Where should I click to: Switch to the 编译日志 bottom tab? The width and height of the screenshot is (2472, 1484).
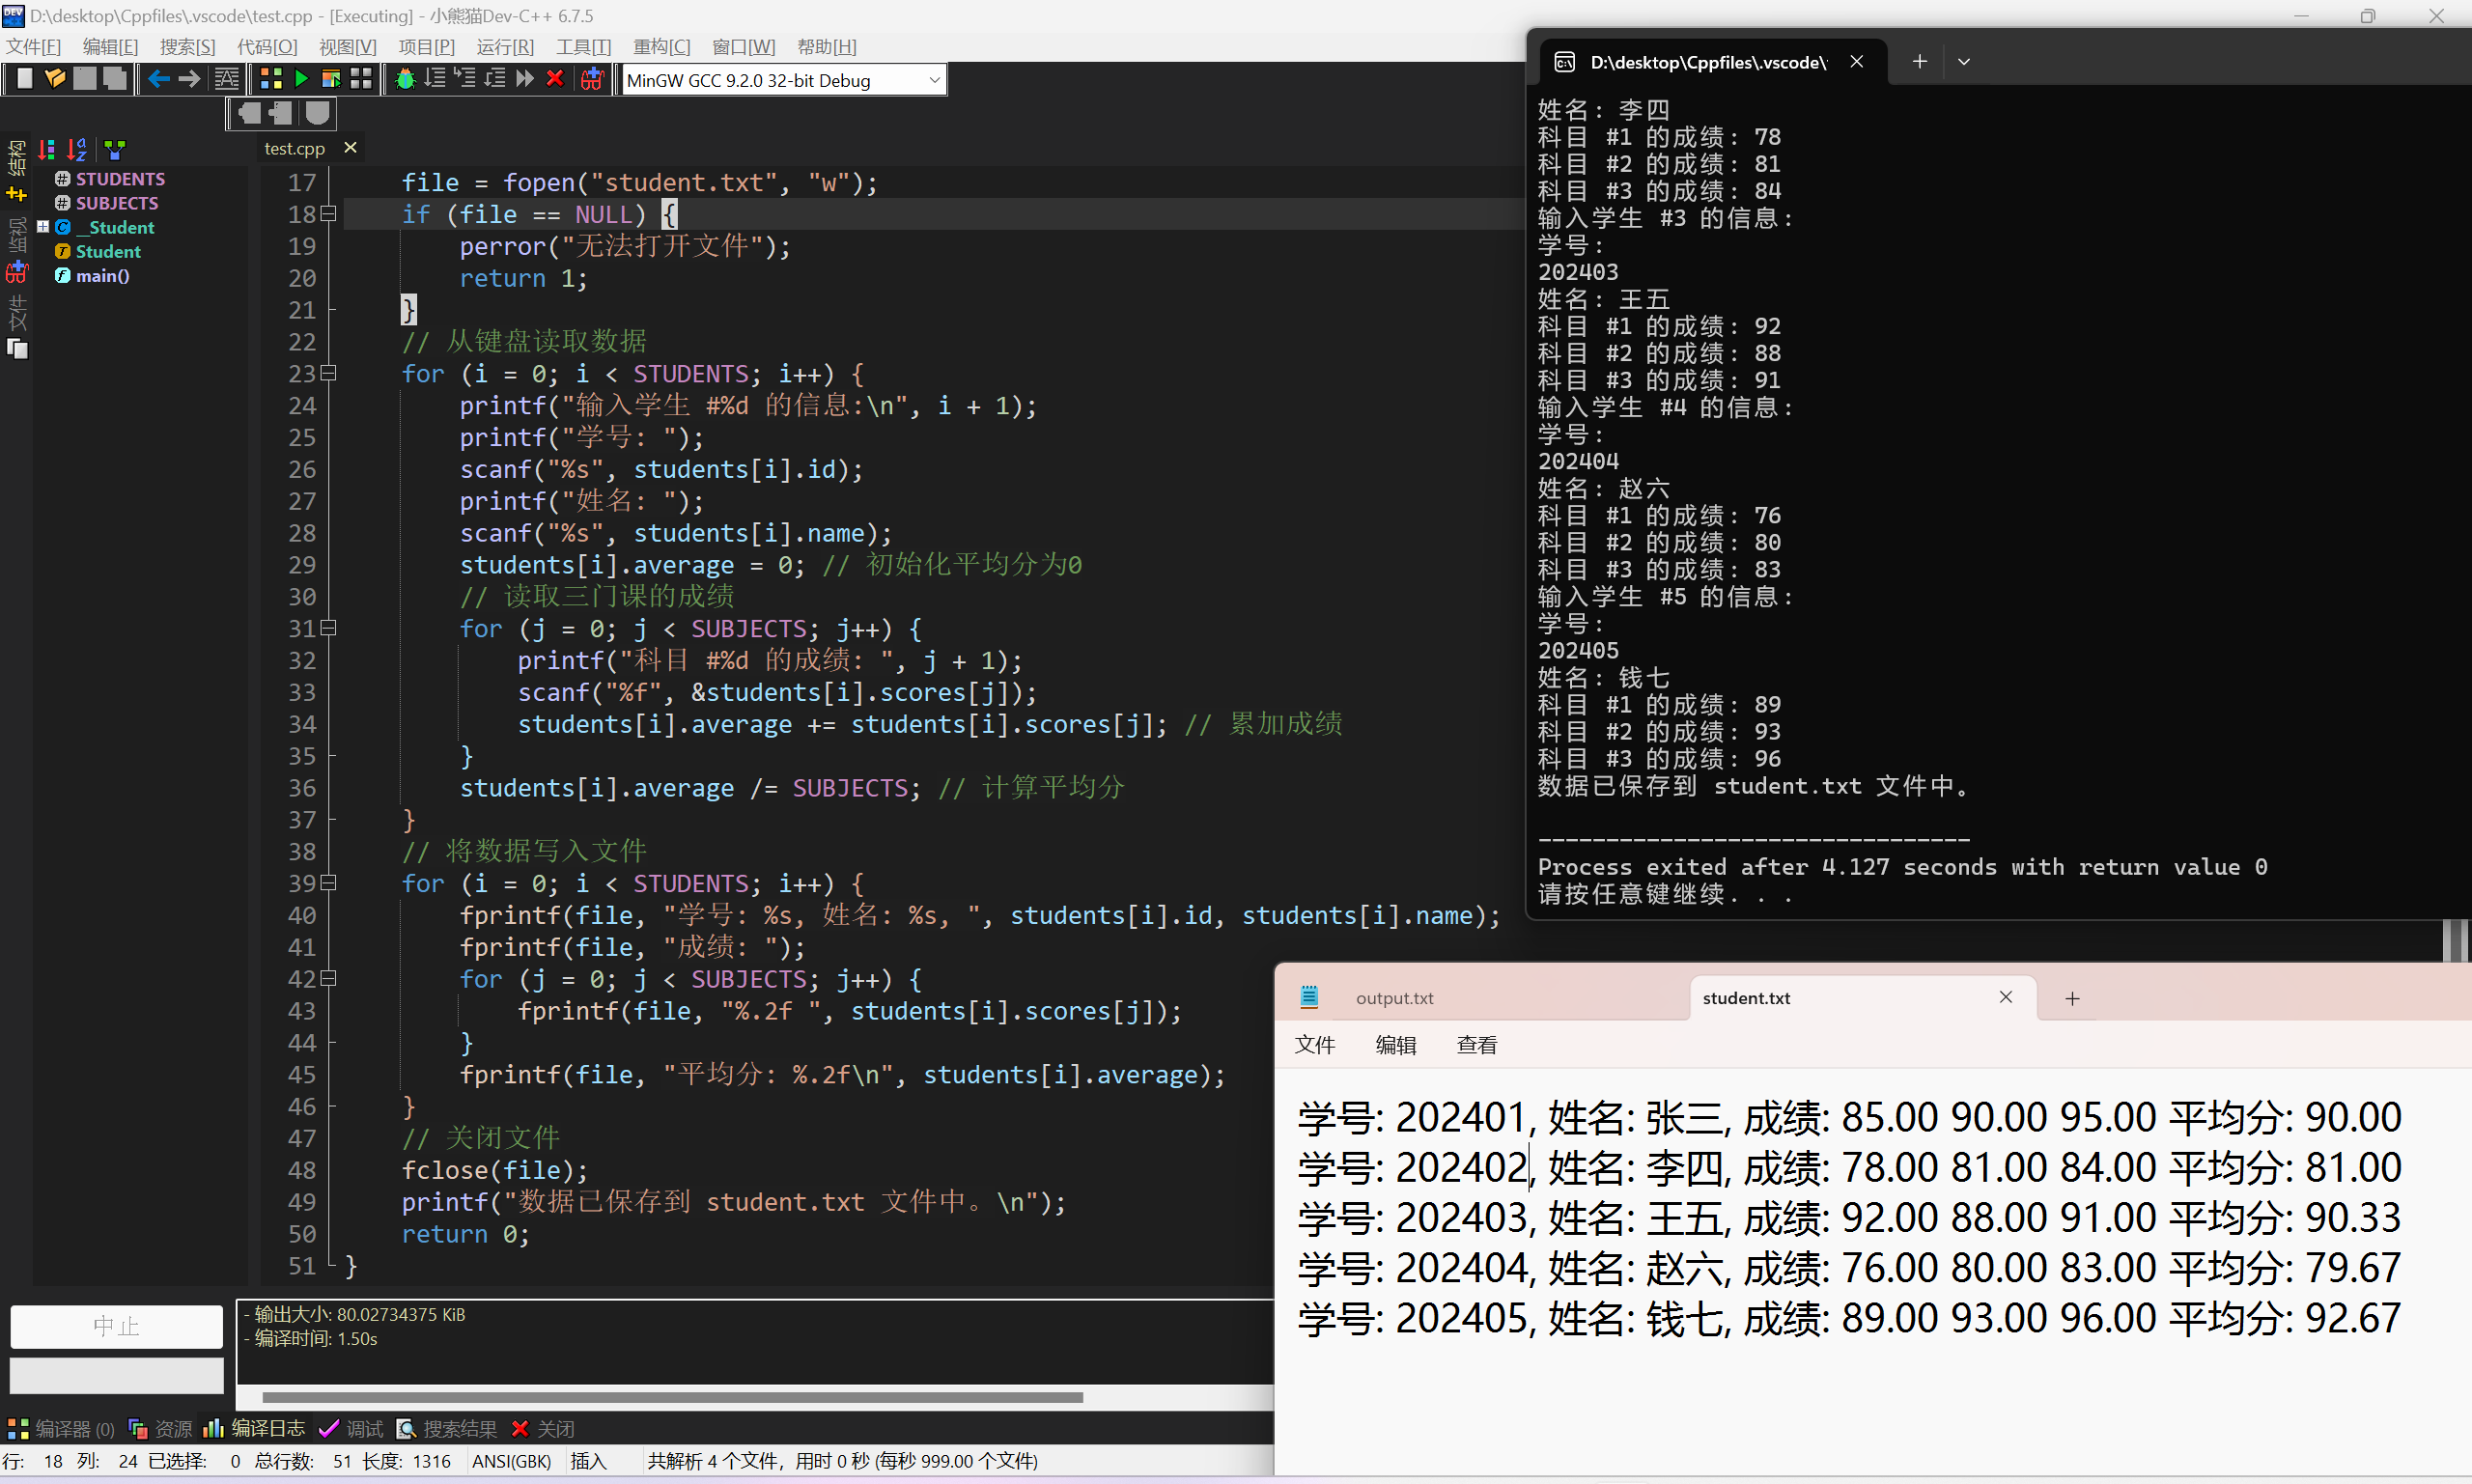(255, 1428)
